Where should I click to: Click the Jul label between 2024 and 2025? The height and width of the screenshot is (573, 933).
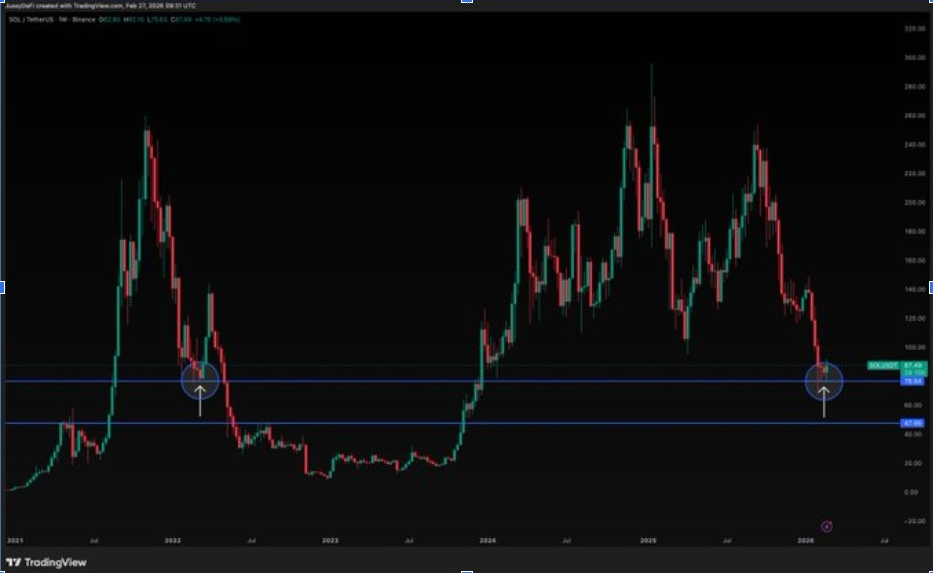point(566,541)
